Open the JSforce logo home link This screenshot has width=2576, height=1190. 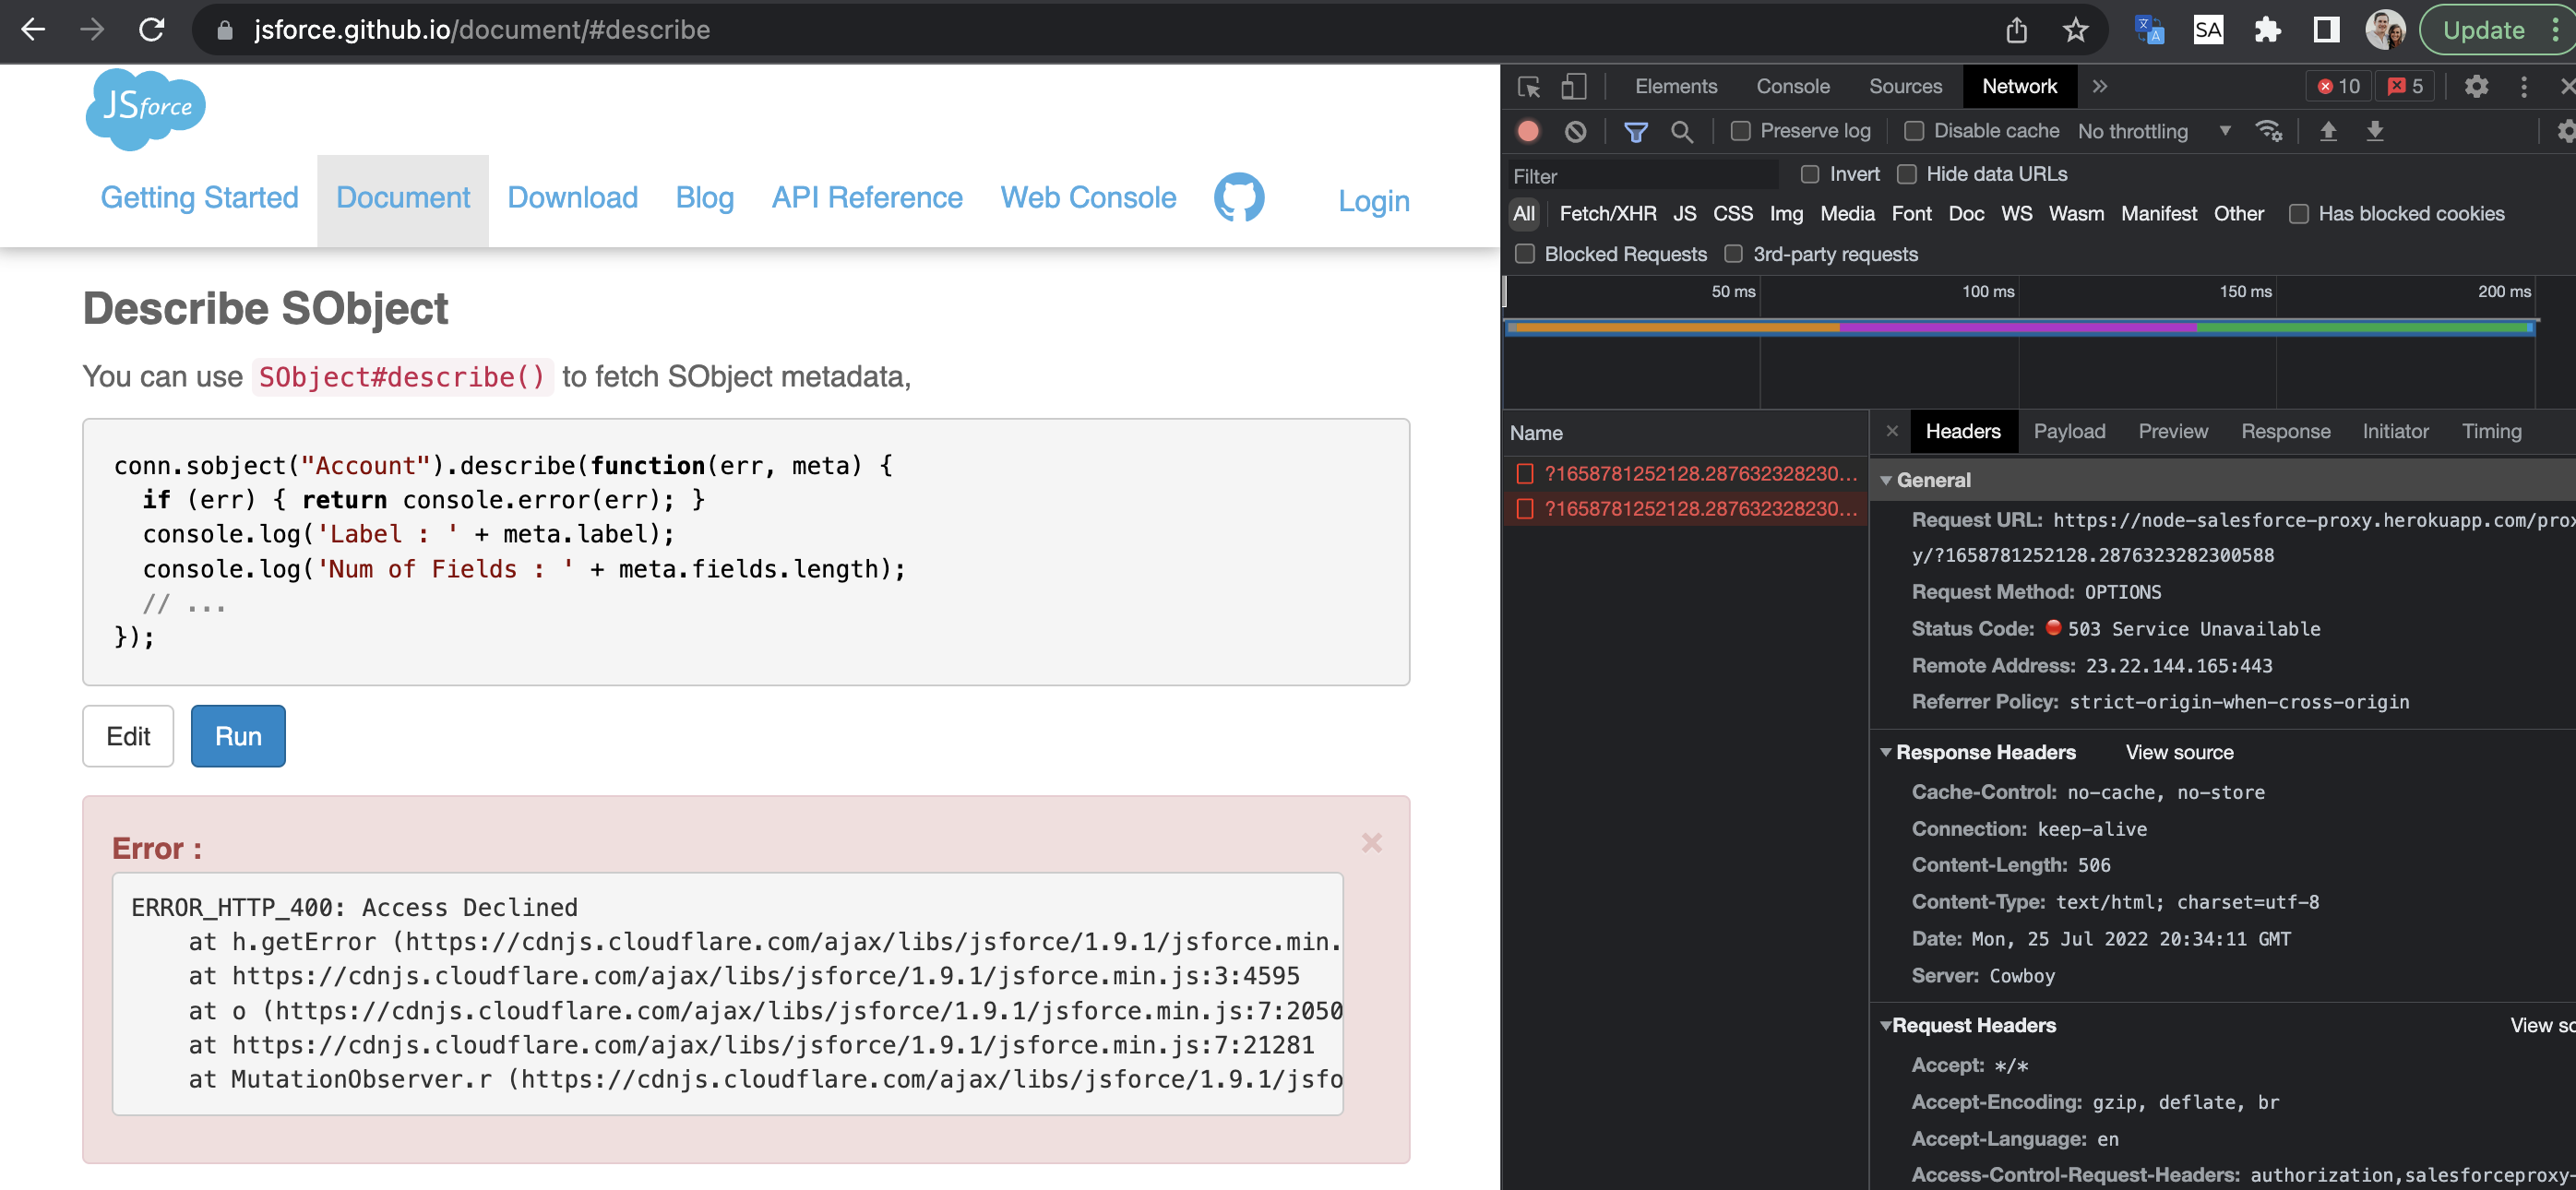pyautogui.click(x=144, y=108)
